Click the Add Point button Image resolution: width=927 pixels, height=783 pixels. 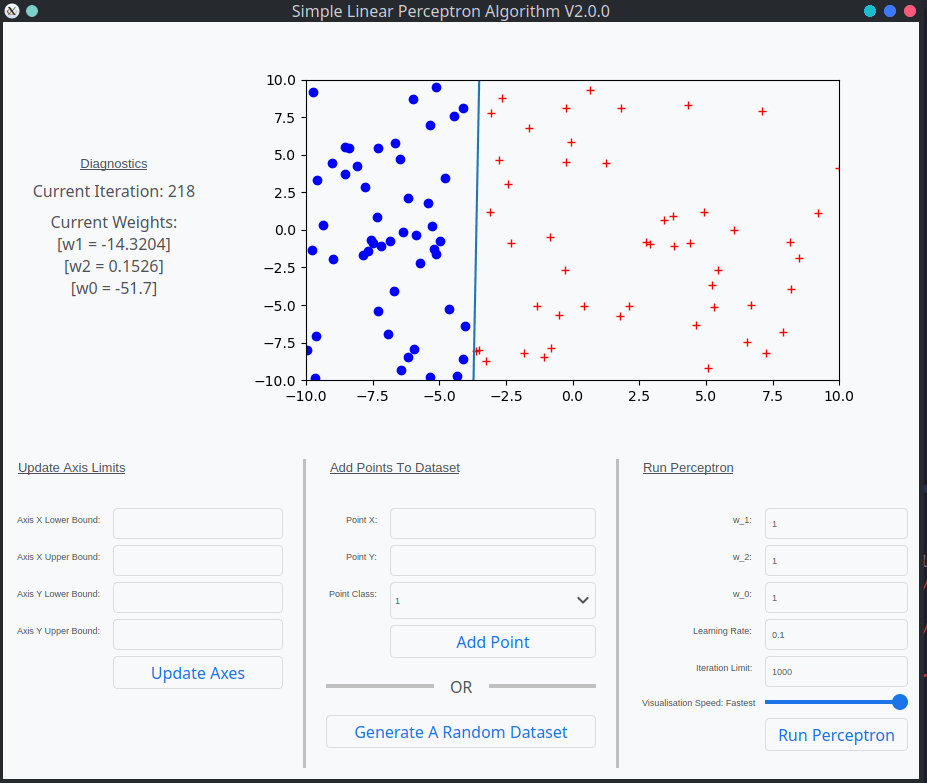(x=493, y=642)
